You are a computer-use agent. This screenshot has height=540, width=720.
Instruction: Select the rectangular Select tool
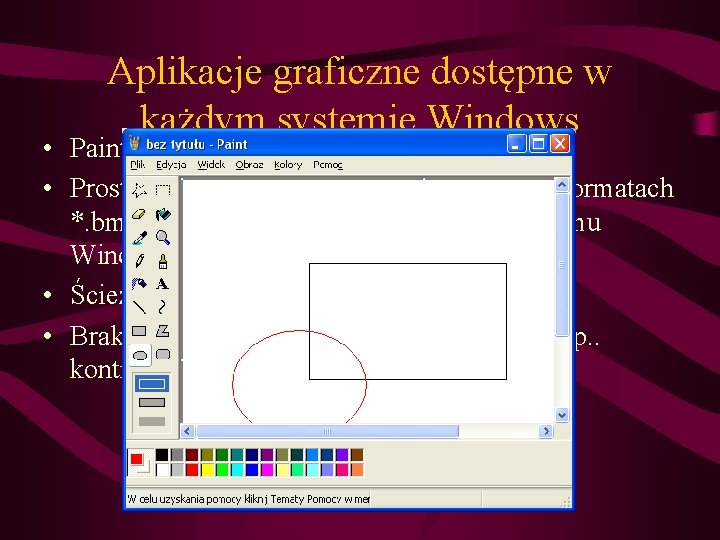coord(163,190)
